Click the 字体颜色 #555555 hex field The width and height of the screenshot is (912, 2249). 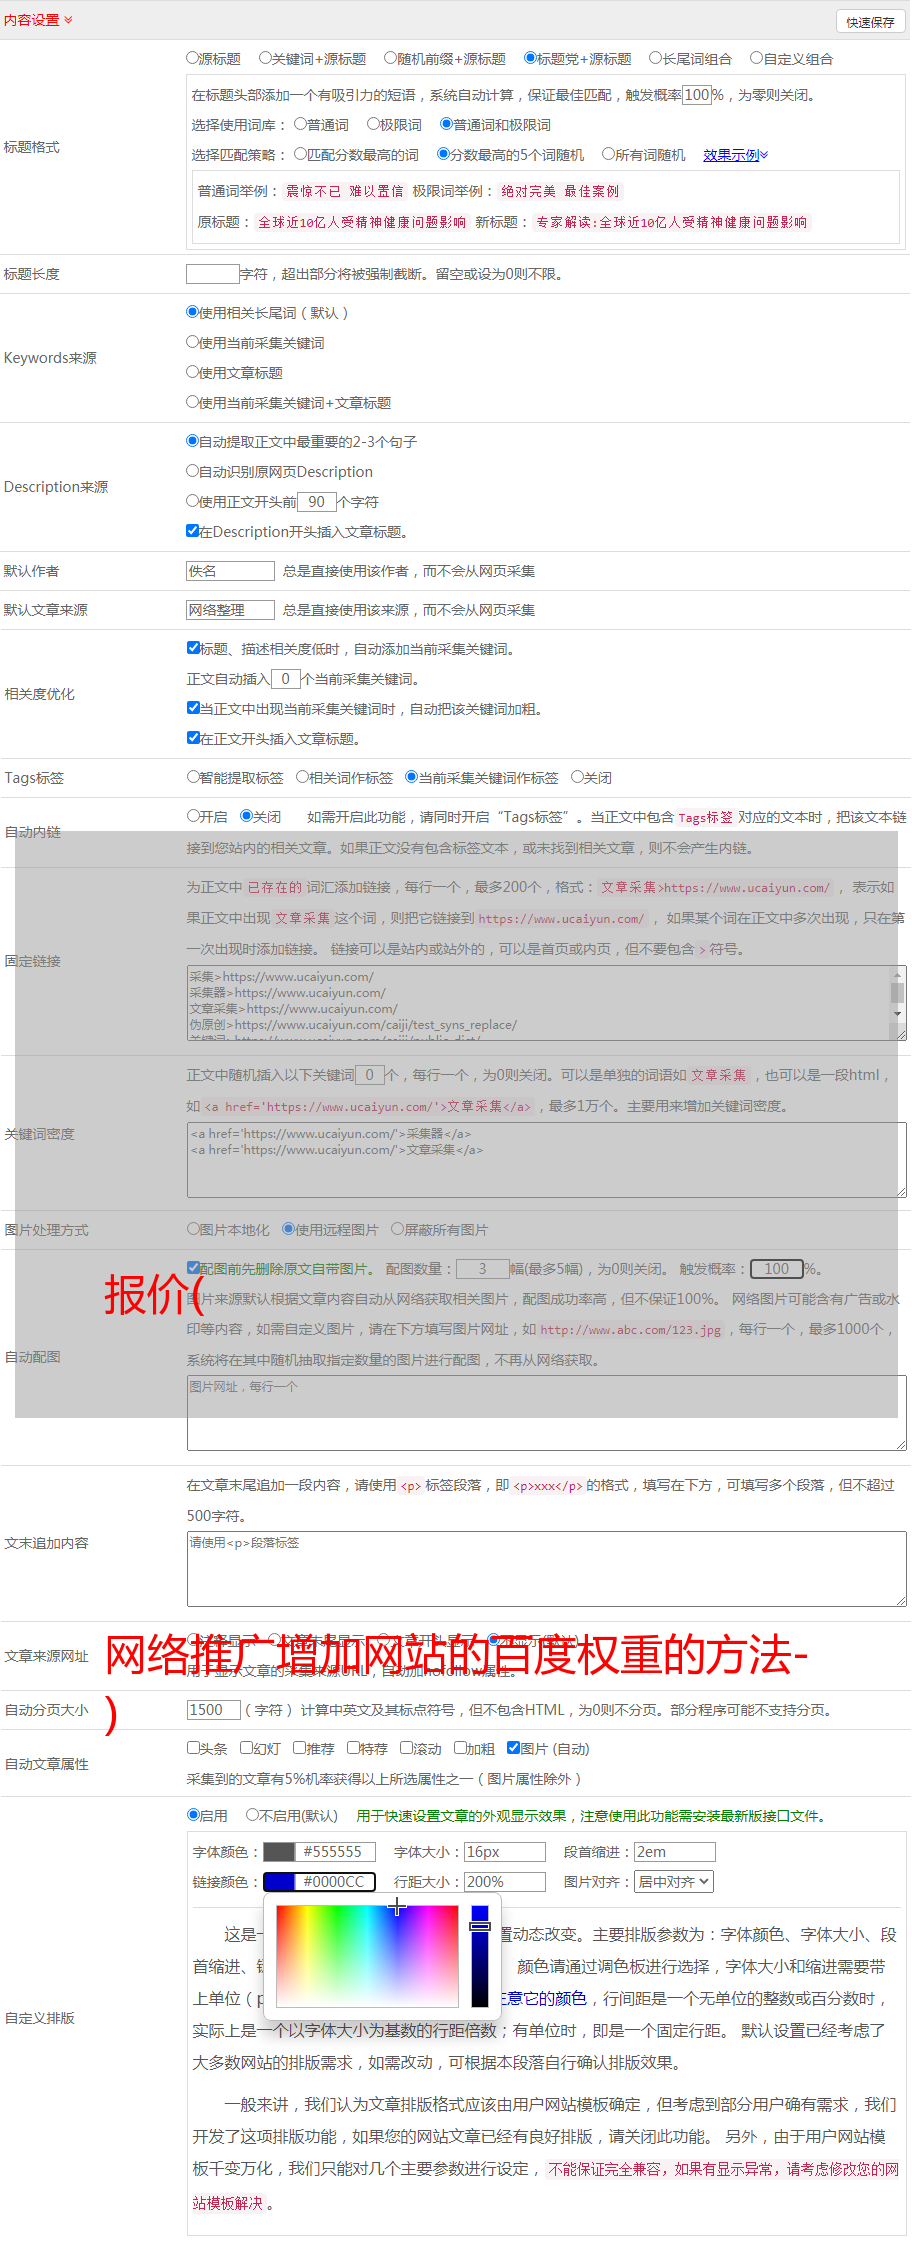tap(336, 1852)
